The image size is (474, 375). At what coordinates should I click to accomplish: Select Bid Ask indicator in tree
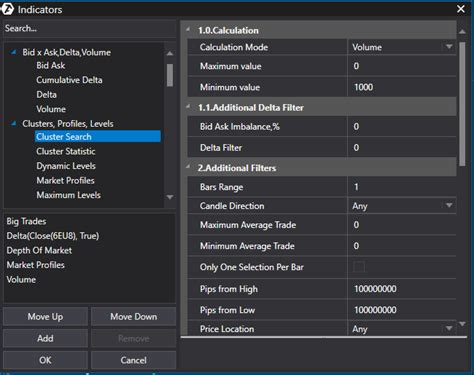coord(51,66)
